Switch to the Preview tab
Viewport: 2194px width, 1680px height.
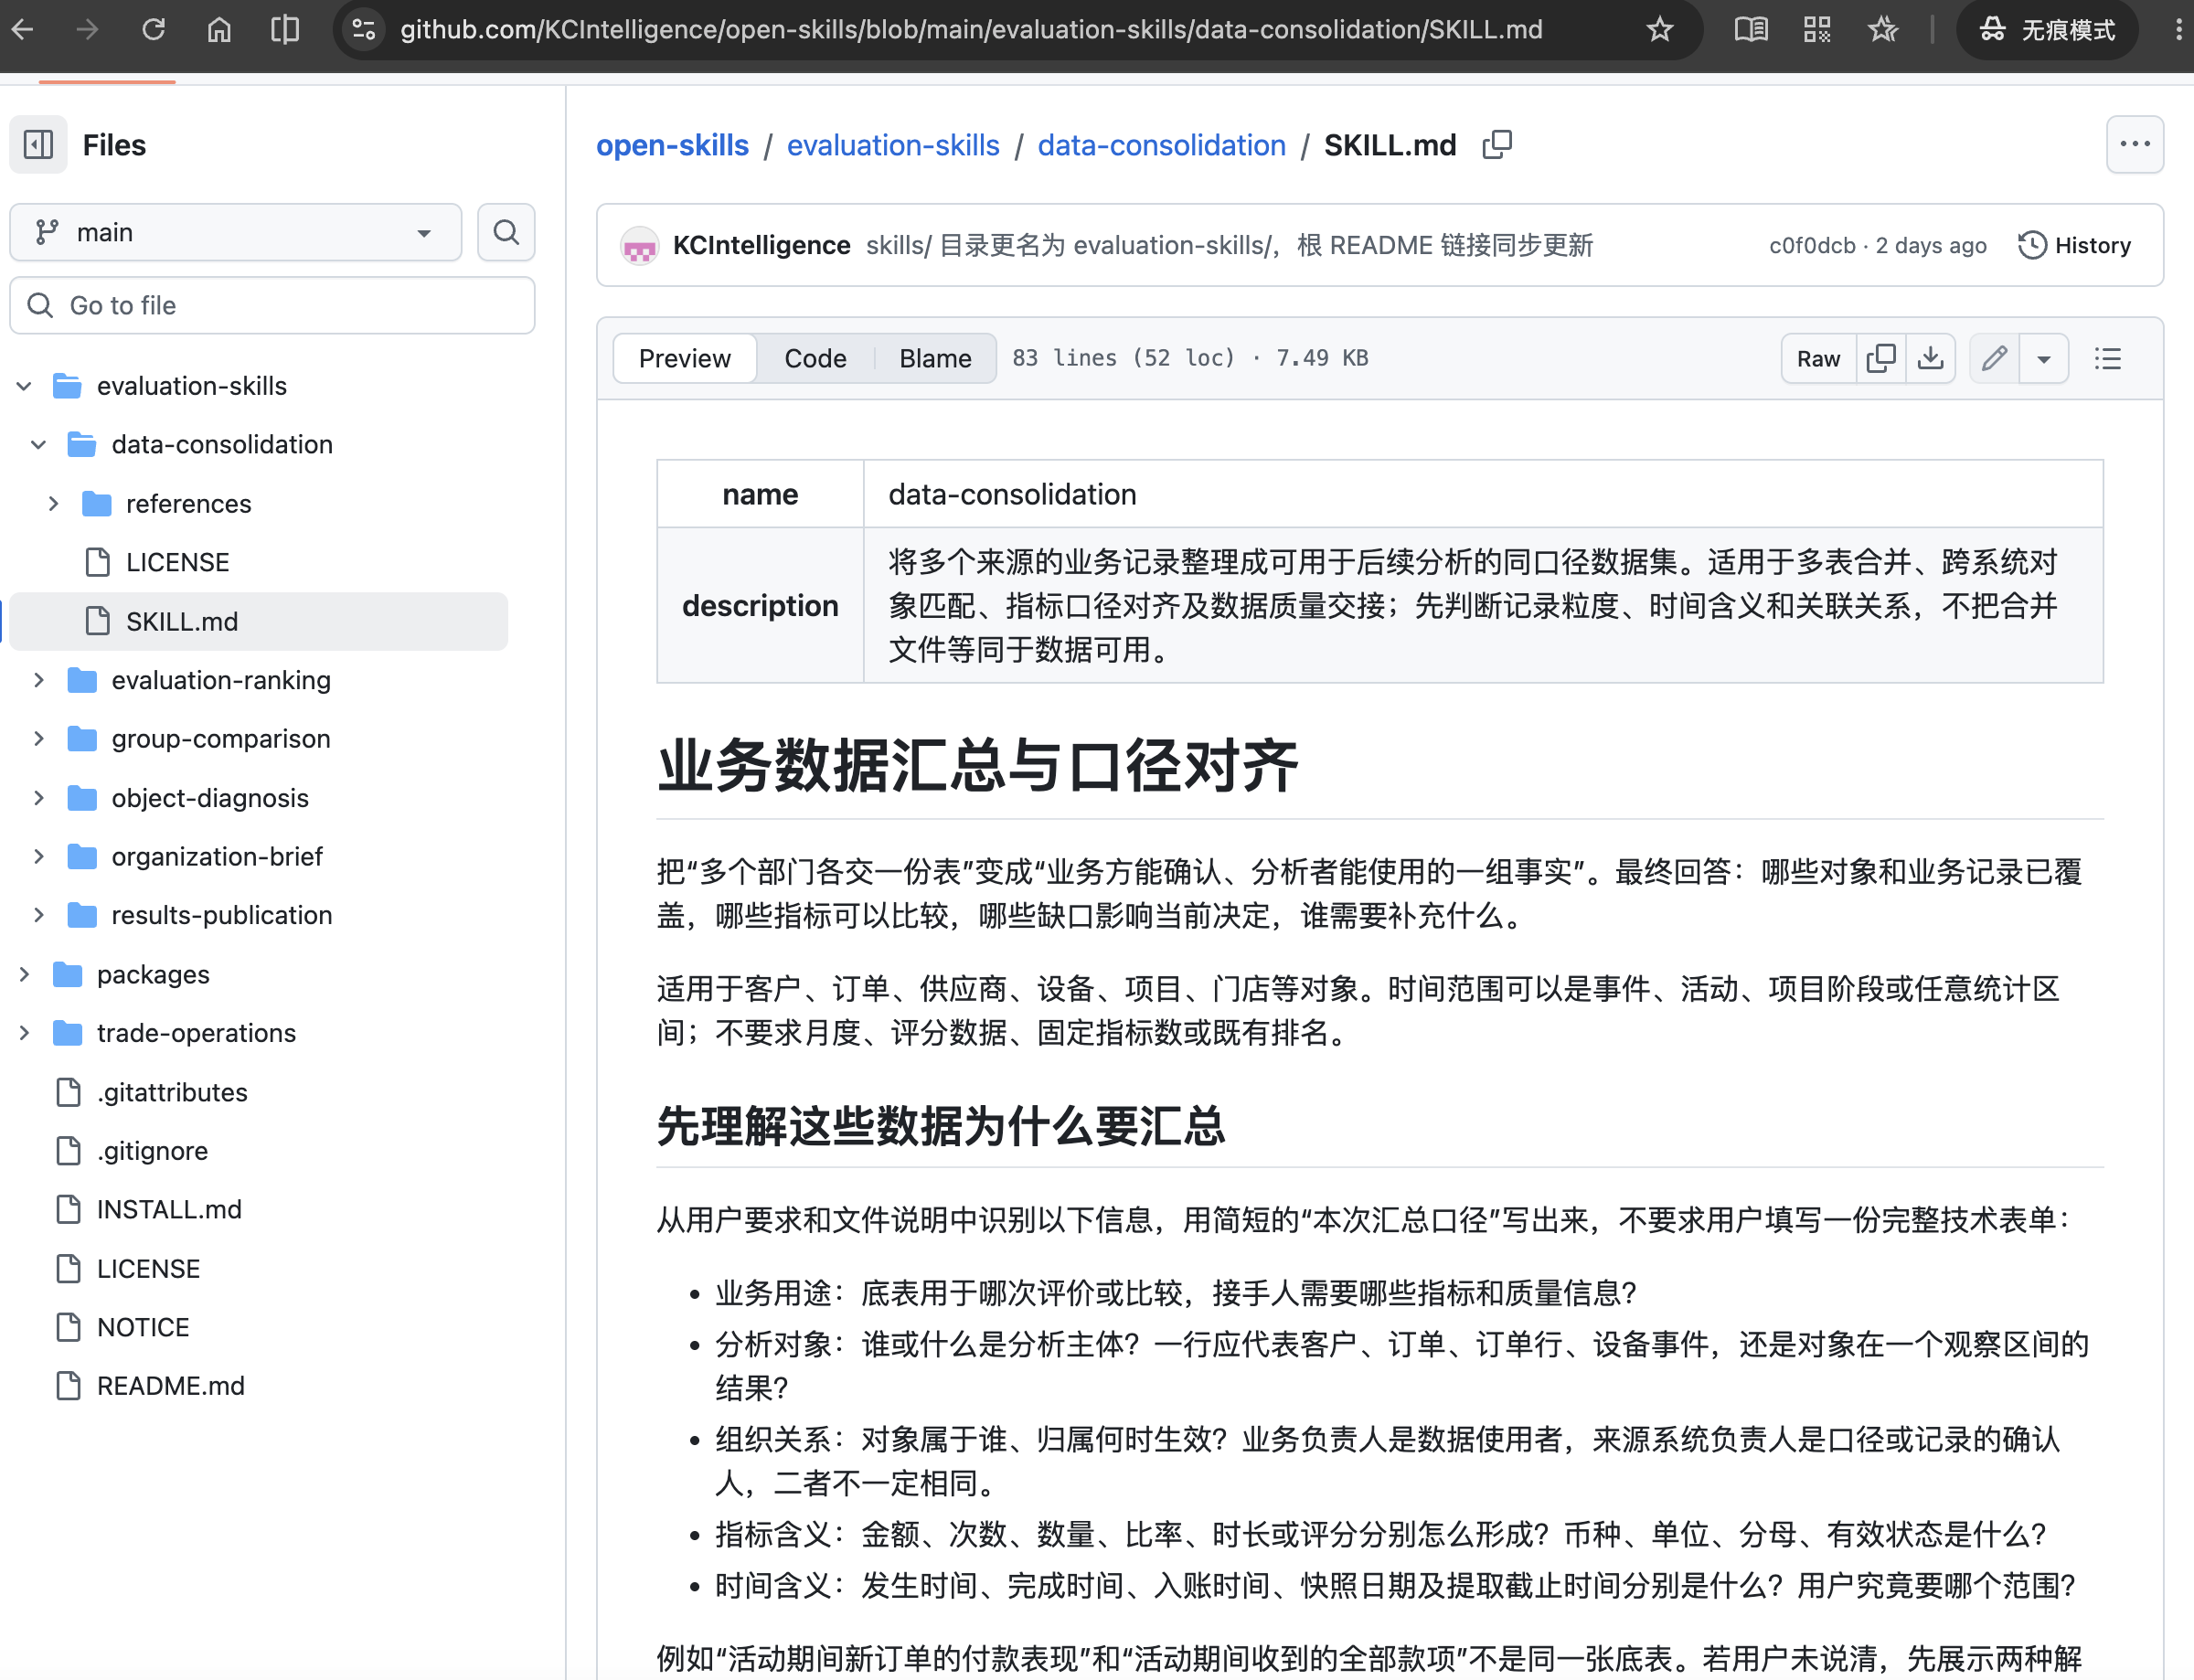coord(685,358)
